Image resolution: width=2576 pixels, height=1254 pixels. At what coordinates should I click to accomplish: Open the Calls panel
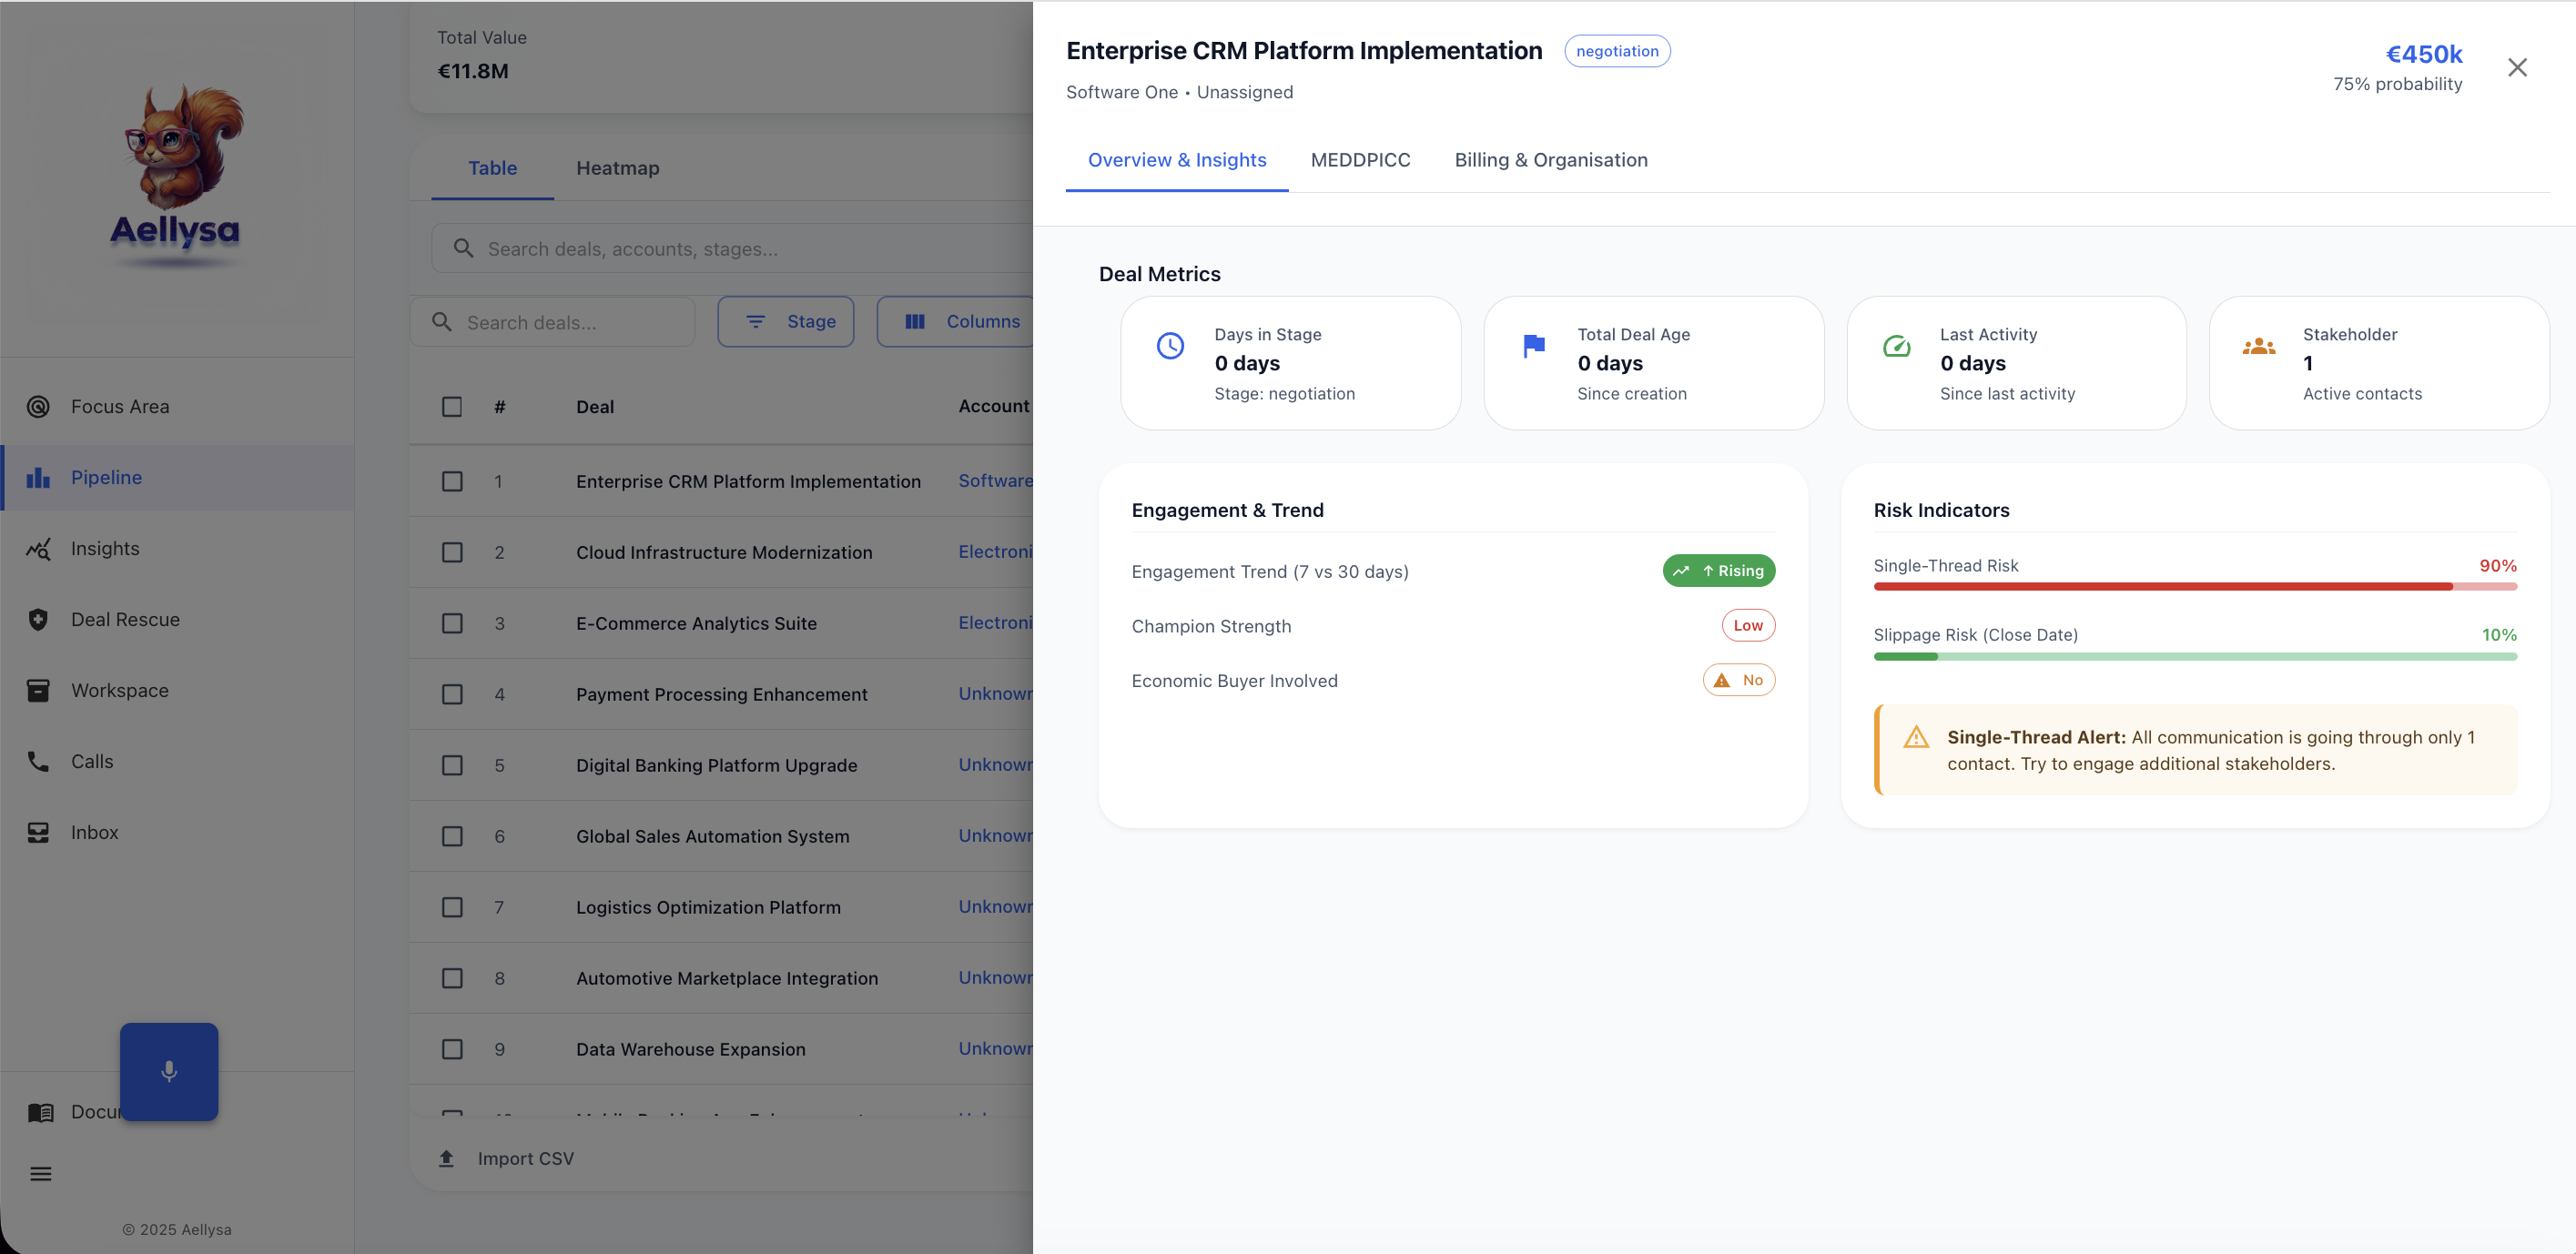click(92, 761)
